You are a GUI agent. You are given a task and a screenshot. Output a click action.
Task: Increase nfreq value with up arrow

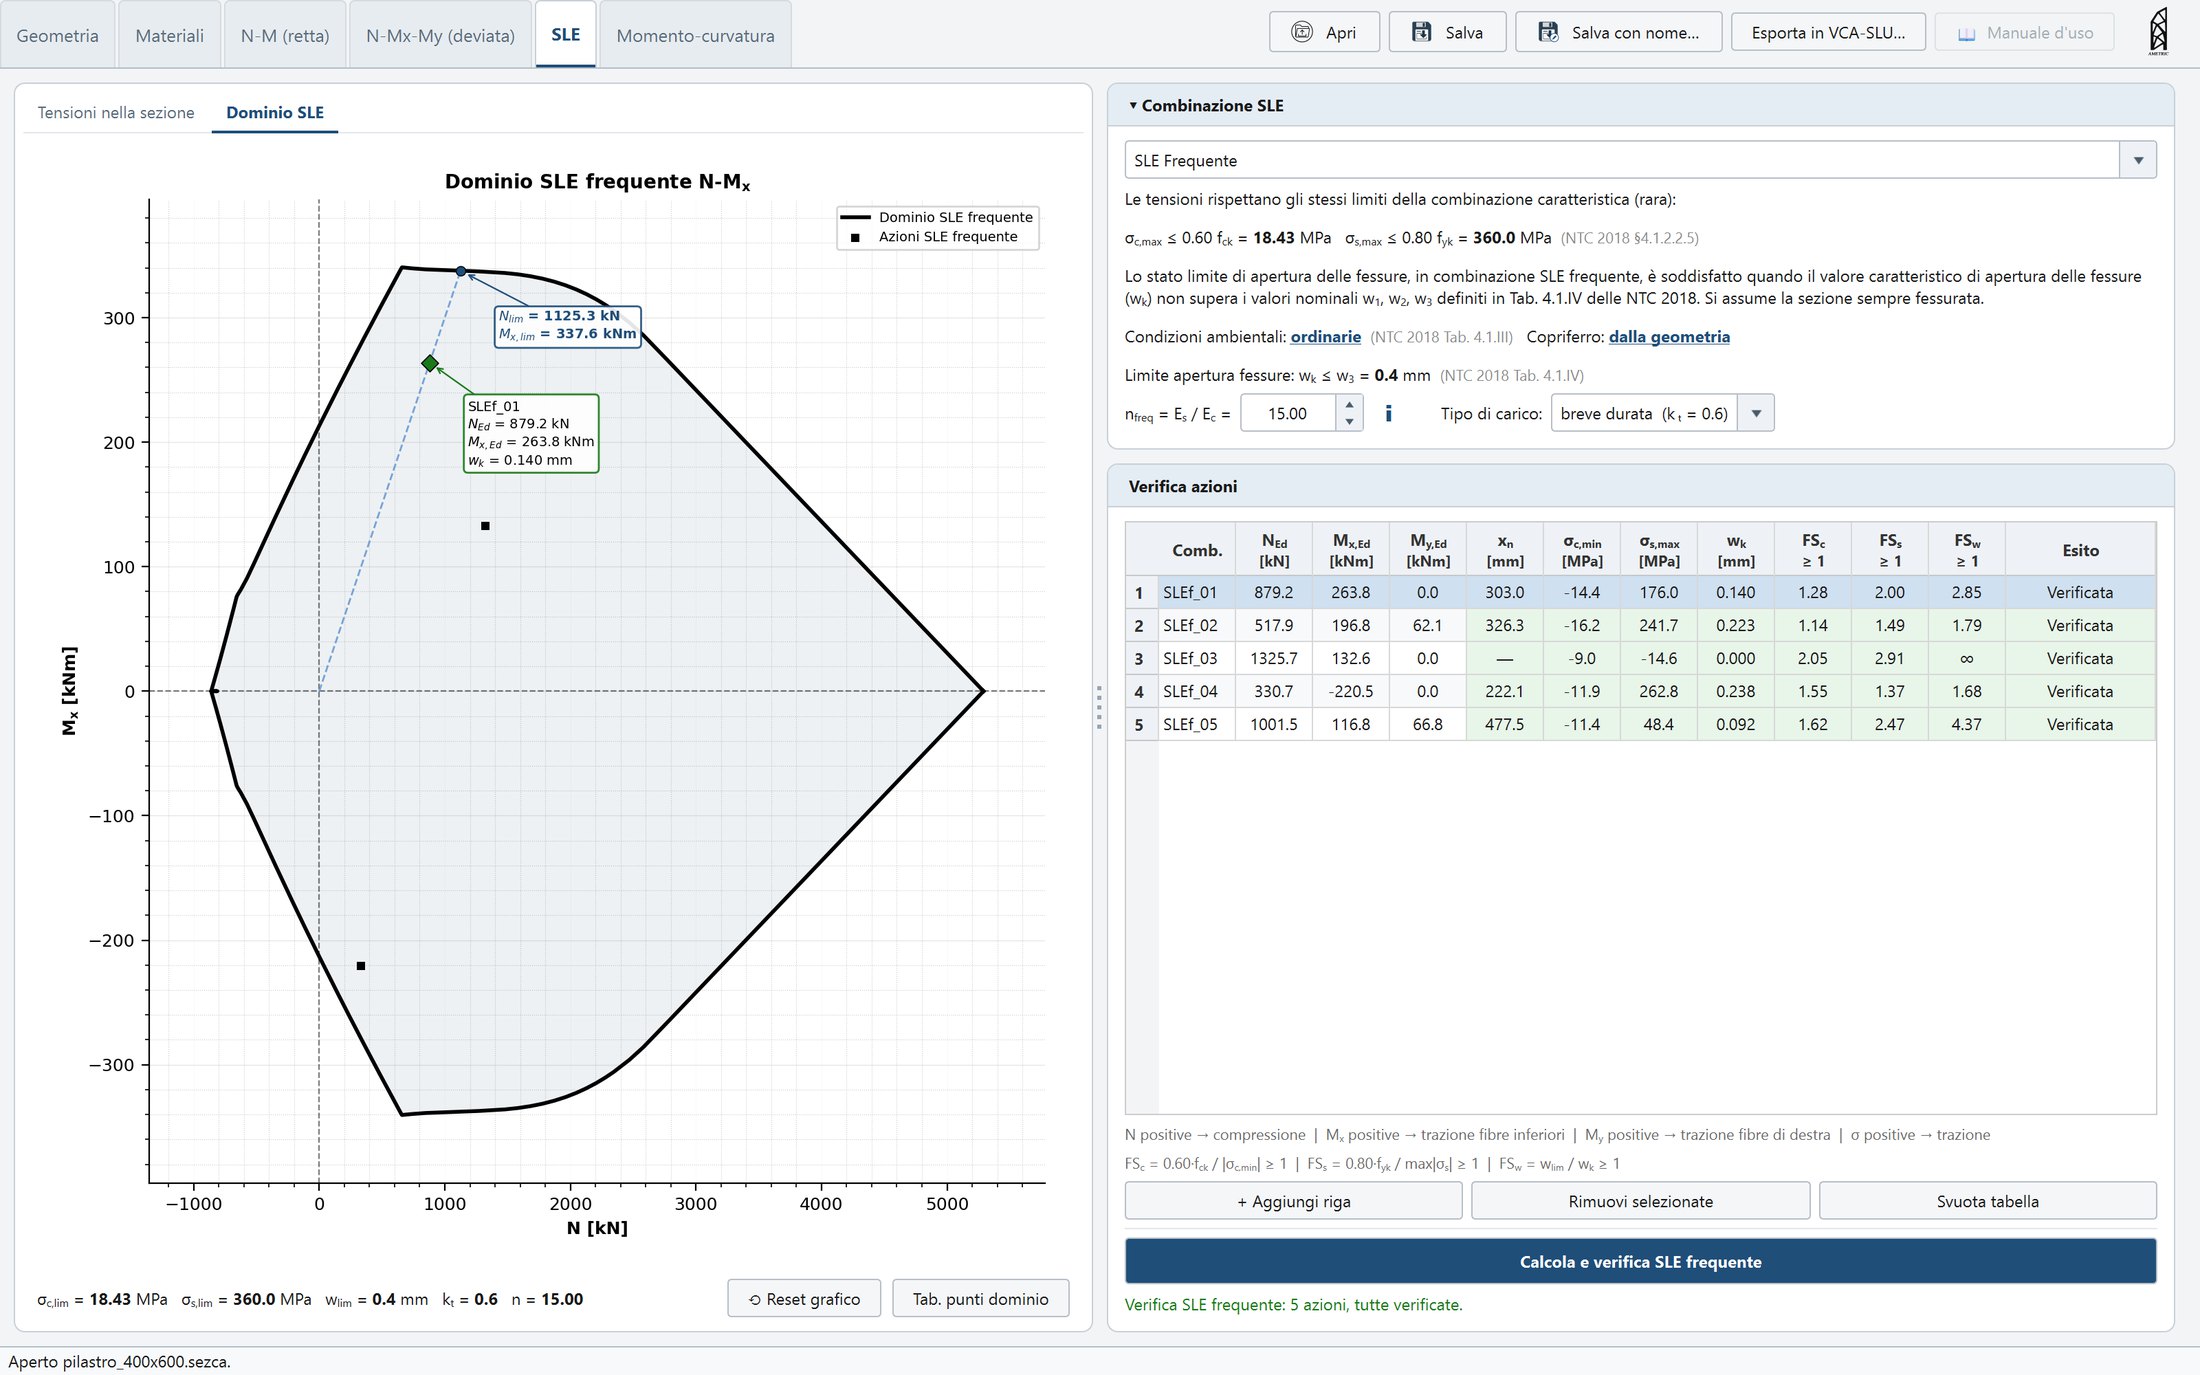pyautogui.click(x=1349, y=405)
